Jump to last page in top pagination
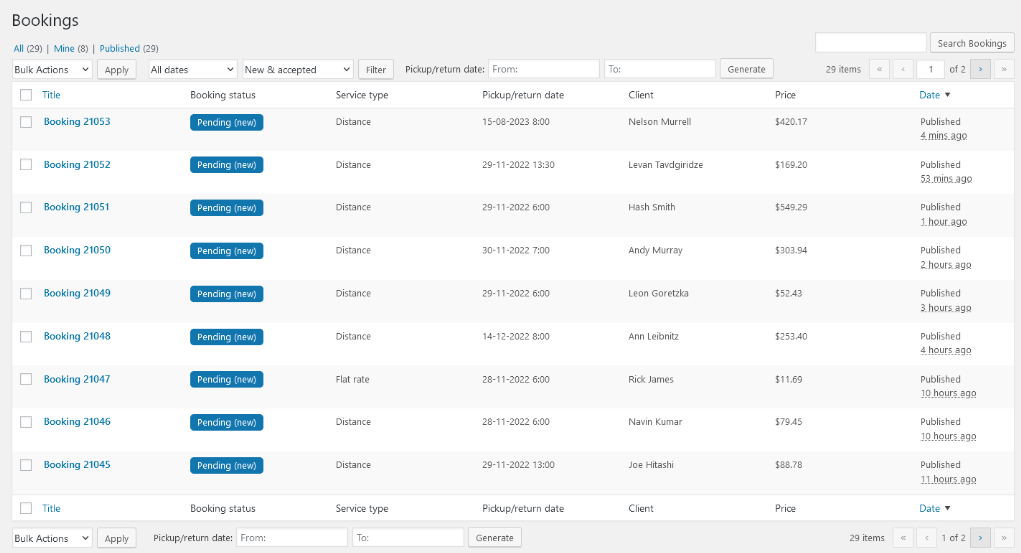 1003,69
